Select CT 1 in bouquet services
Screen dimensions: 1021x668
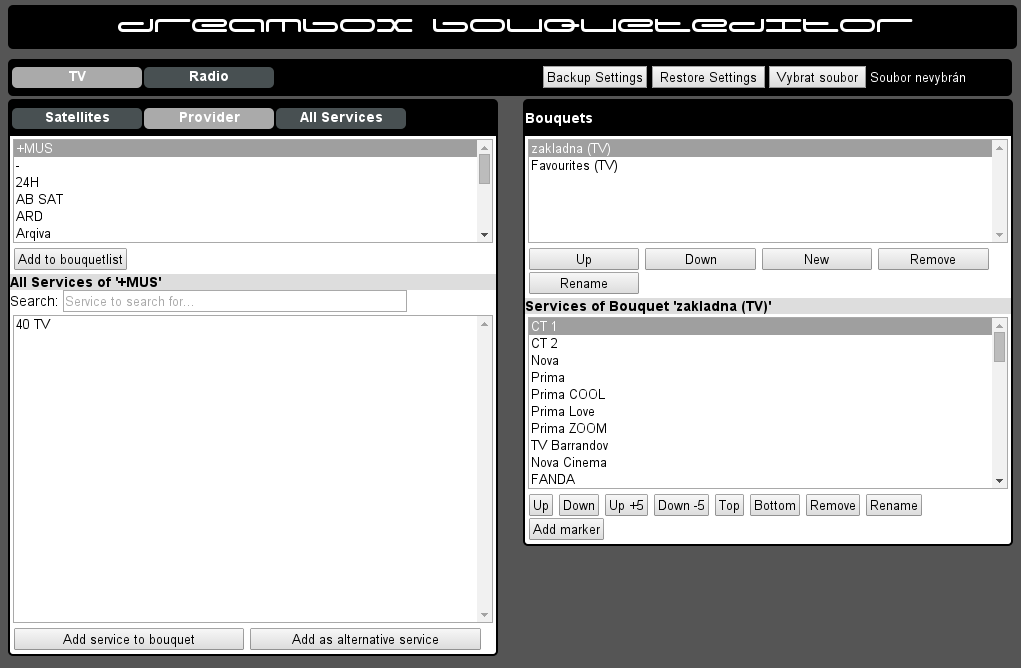pyautogui.click(x=760, y=326)
